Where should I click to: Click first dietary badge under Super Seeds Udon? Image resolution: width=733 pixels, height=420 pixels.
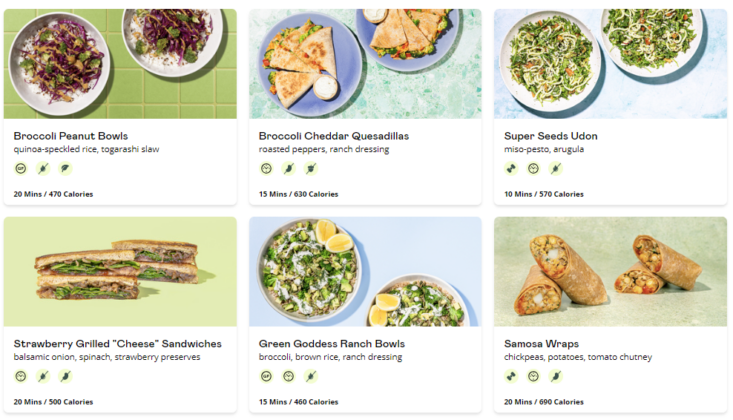(x=511, y=168)
